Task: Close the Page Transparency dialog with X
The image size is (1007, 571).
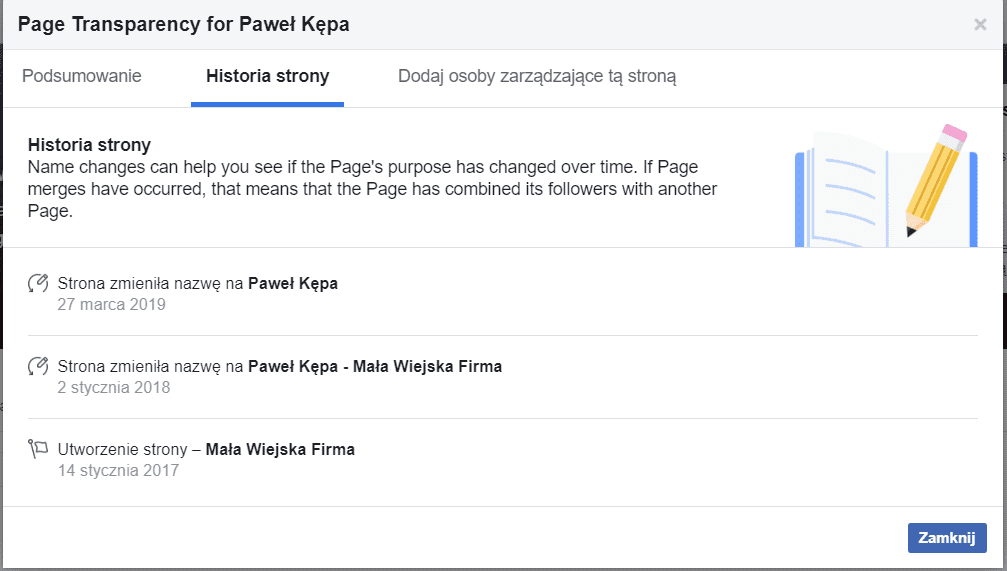Action: tap(980, 25)
